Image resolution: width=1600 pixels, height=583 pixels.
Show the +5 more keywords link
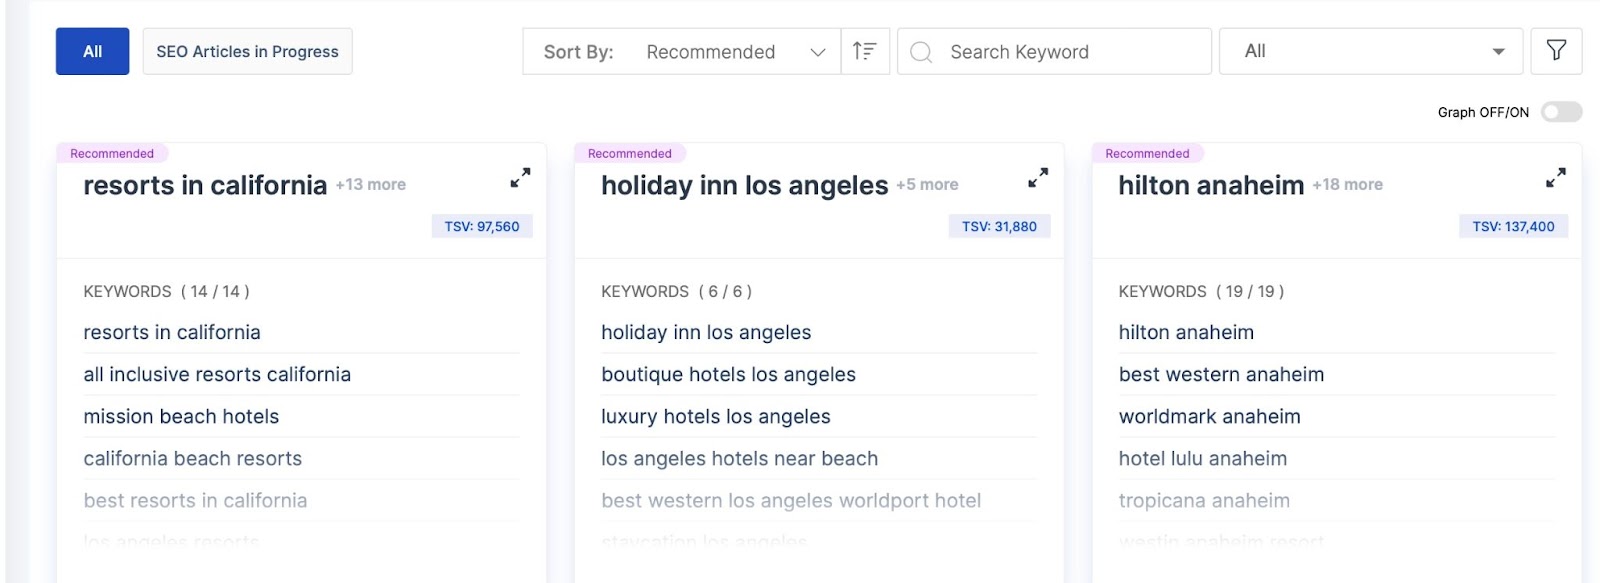(927, 185)
